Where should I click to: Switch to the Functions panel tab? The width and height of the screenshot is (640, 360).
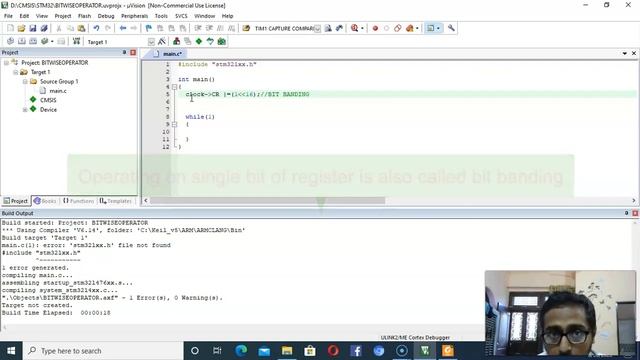tap(78, 201)
